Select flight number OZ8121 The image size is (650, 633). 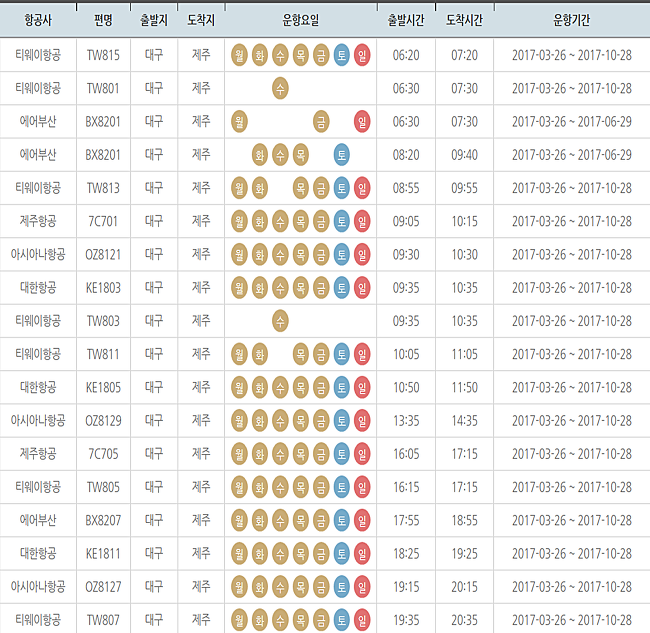pos(103,255)
